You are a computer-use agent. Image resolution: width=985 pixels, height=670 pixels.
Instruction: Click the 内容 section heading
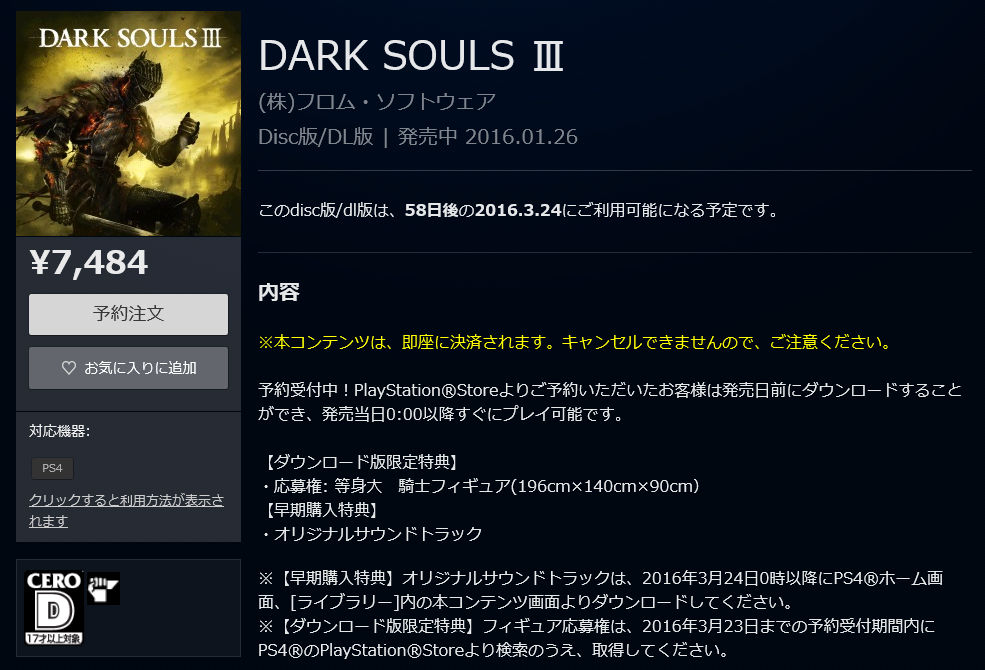pyautogui.click(x=279, y=292)
